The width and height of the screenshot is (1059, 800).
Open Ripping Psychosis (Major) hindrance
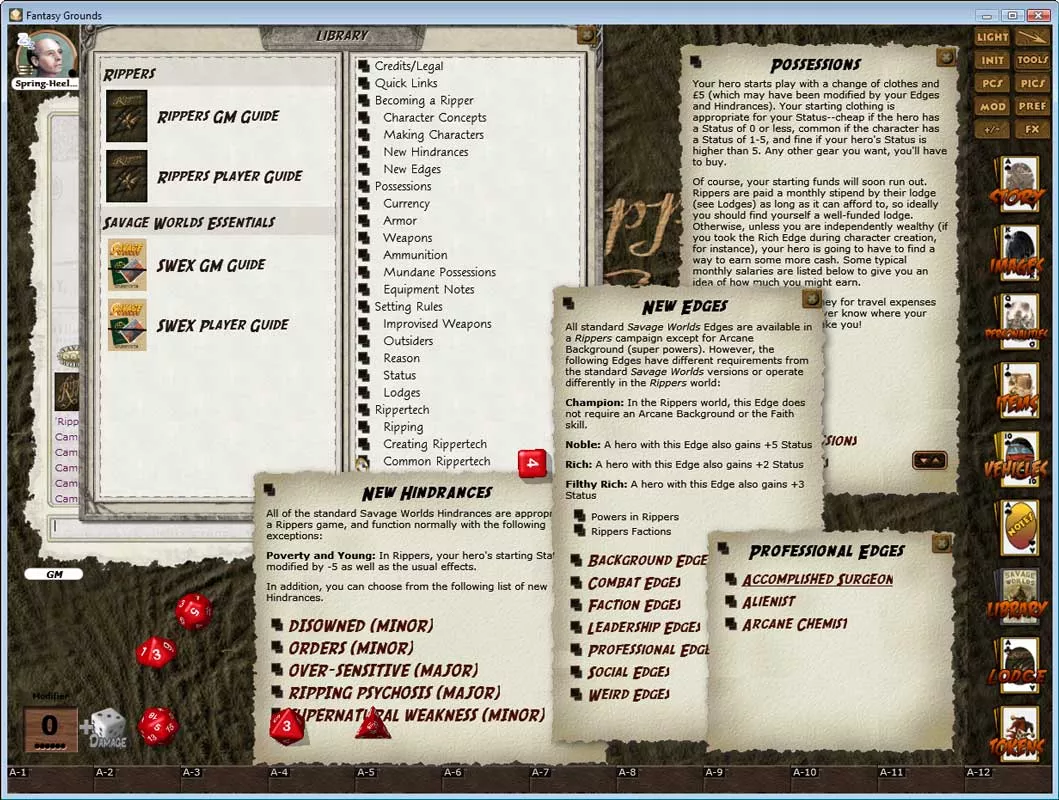coord(394,693)
